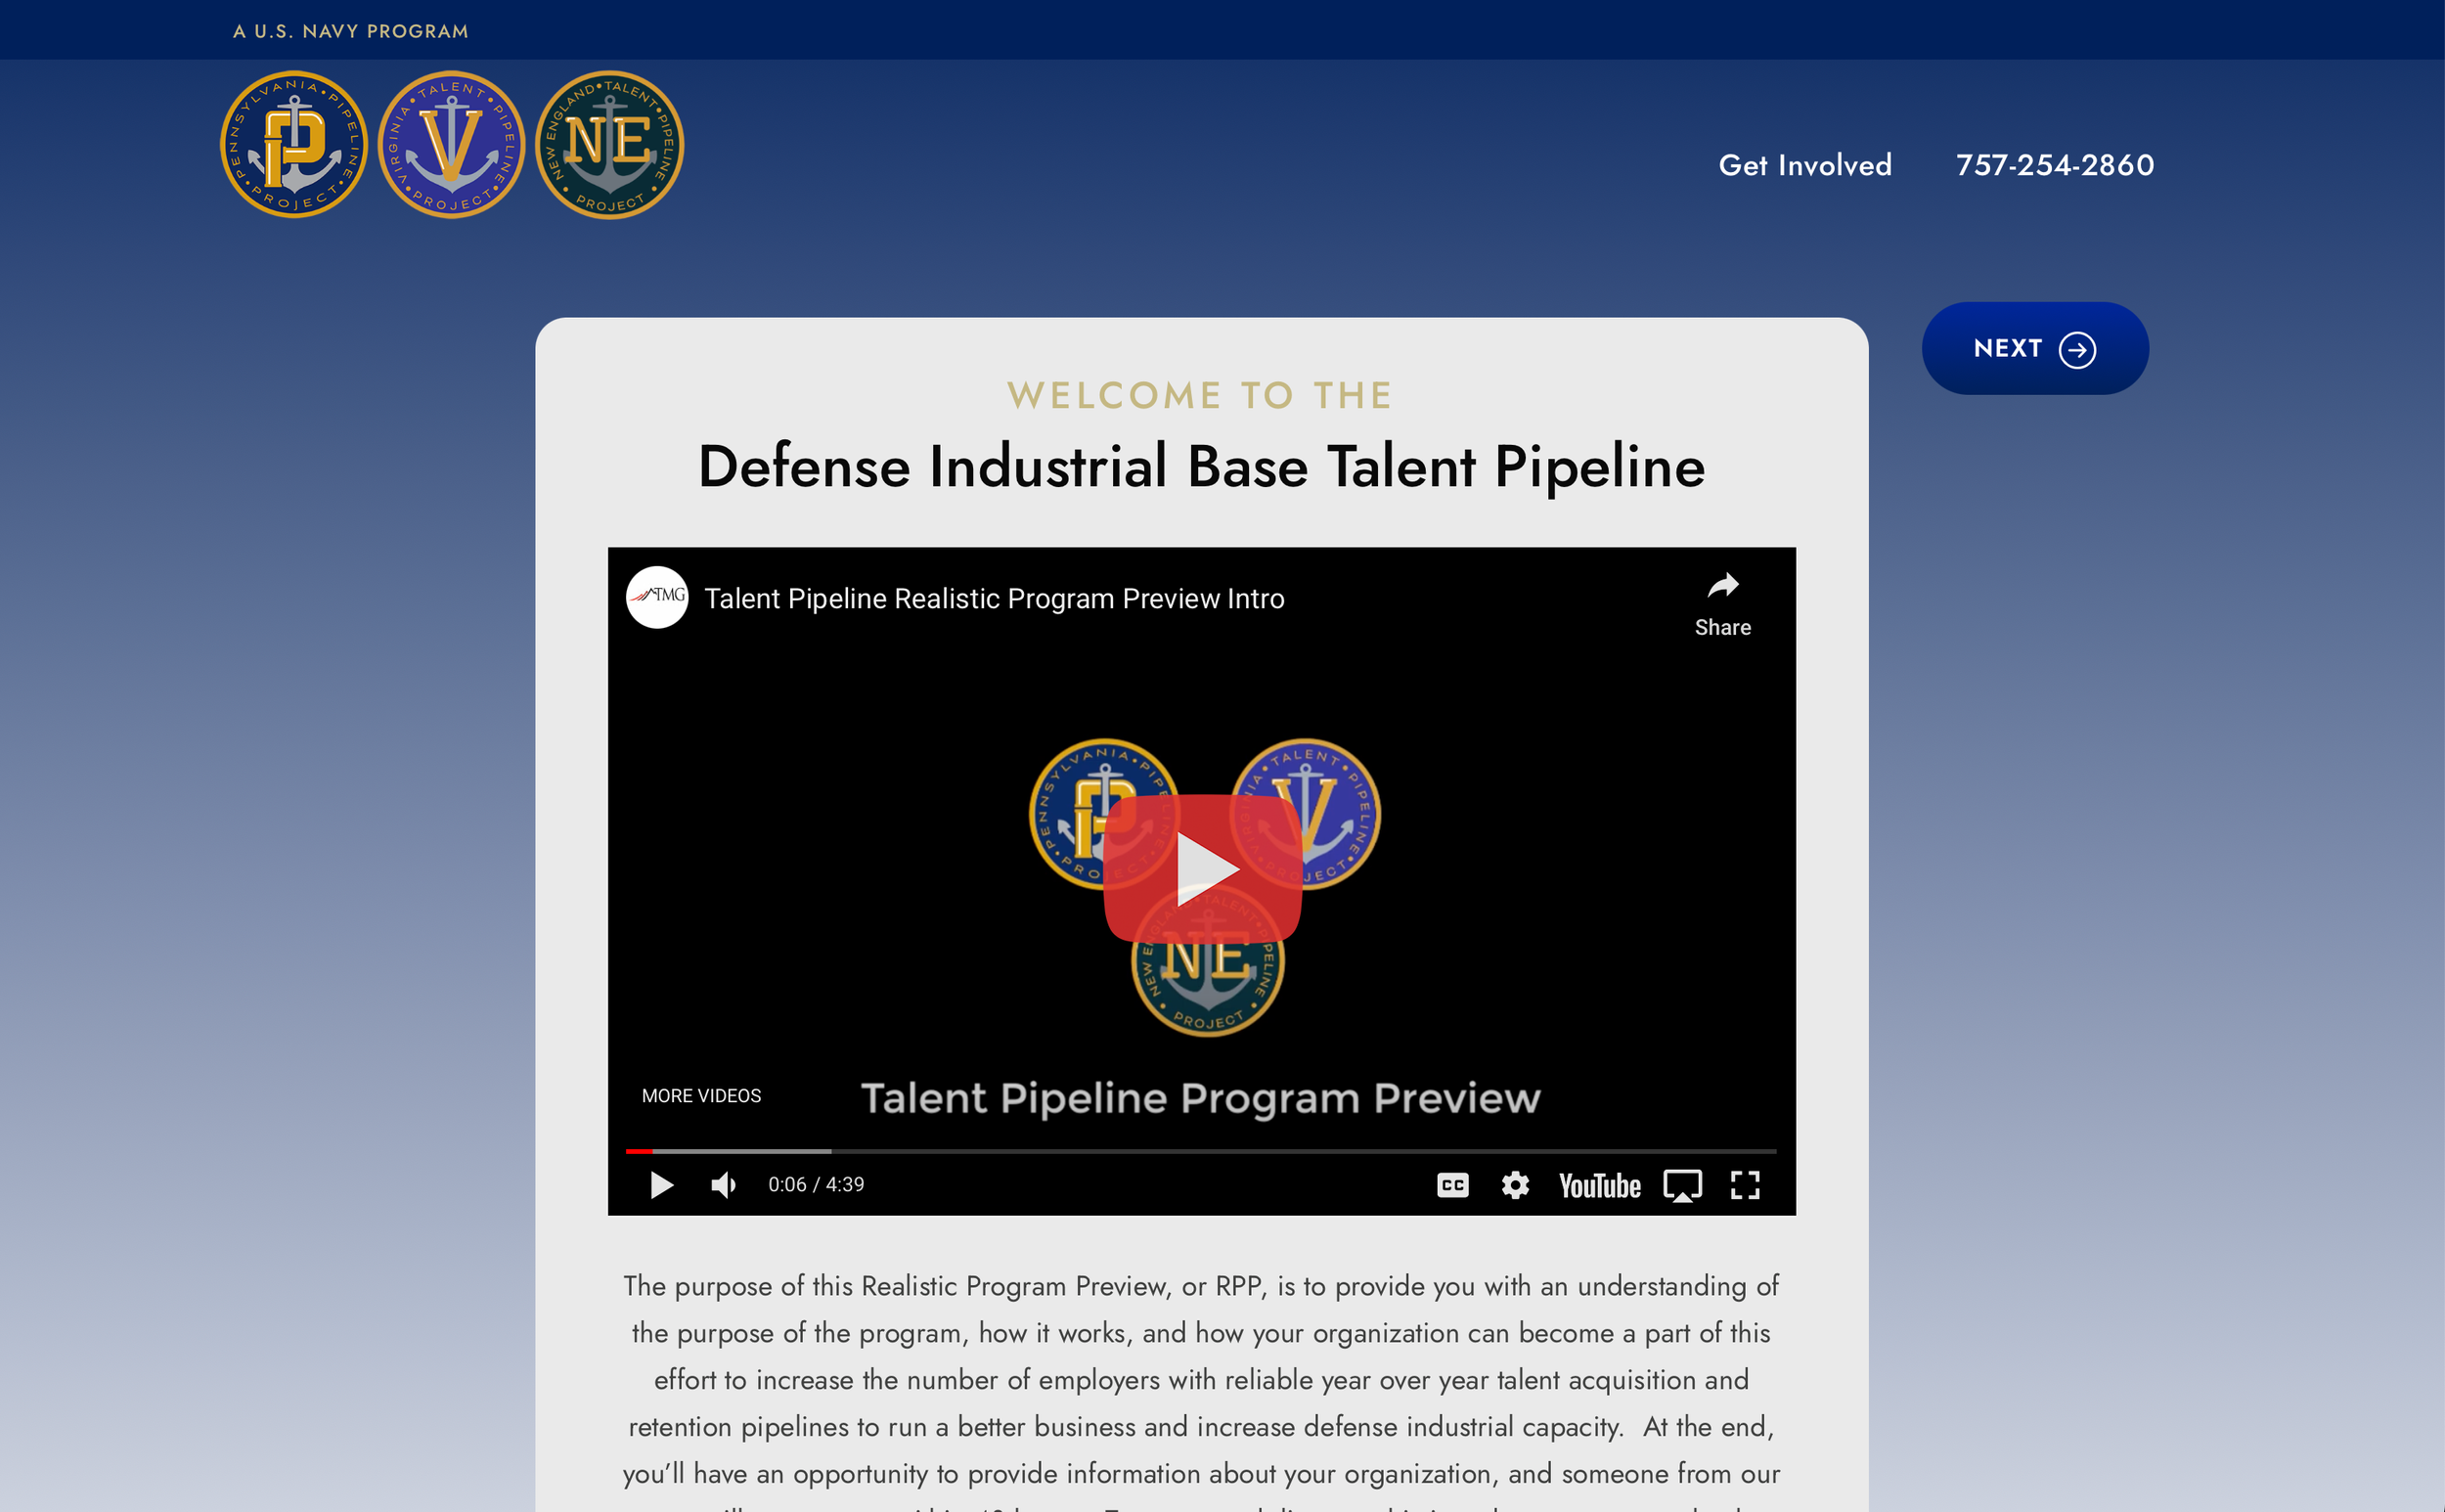Mute the video using the volume icon
2445x1512 pixels.
[x=722, y=1185]
